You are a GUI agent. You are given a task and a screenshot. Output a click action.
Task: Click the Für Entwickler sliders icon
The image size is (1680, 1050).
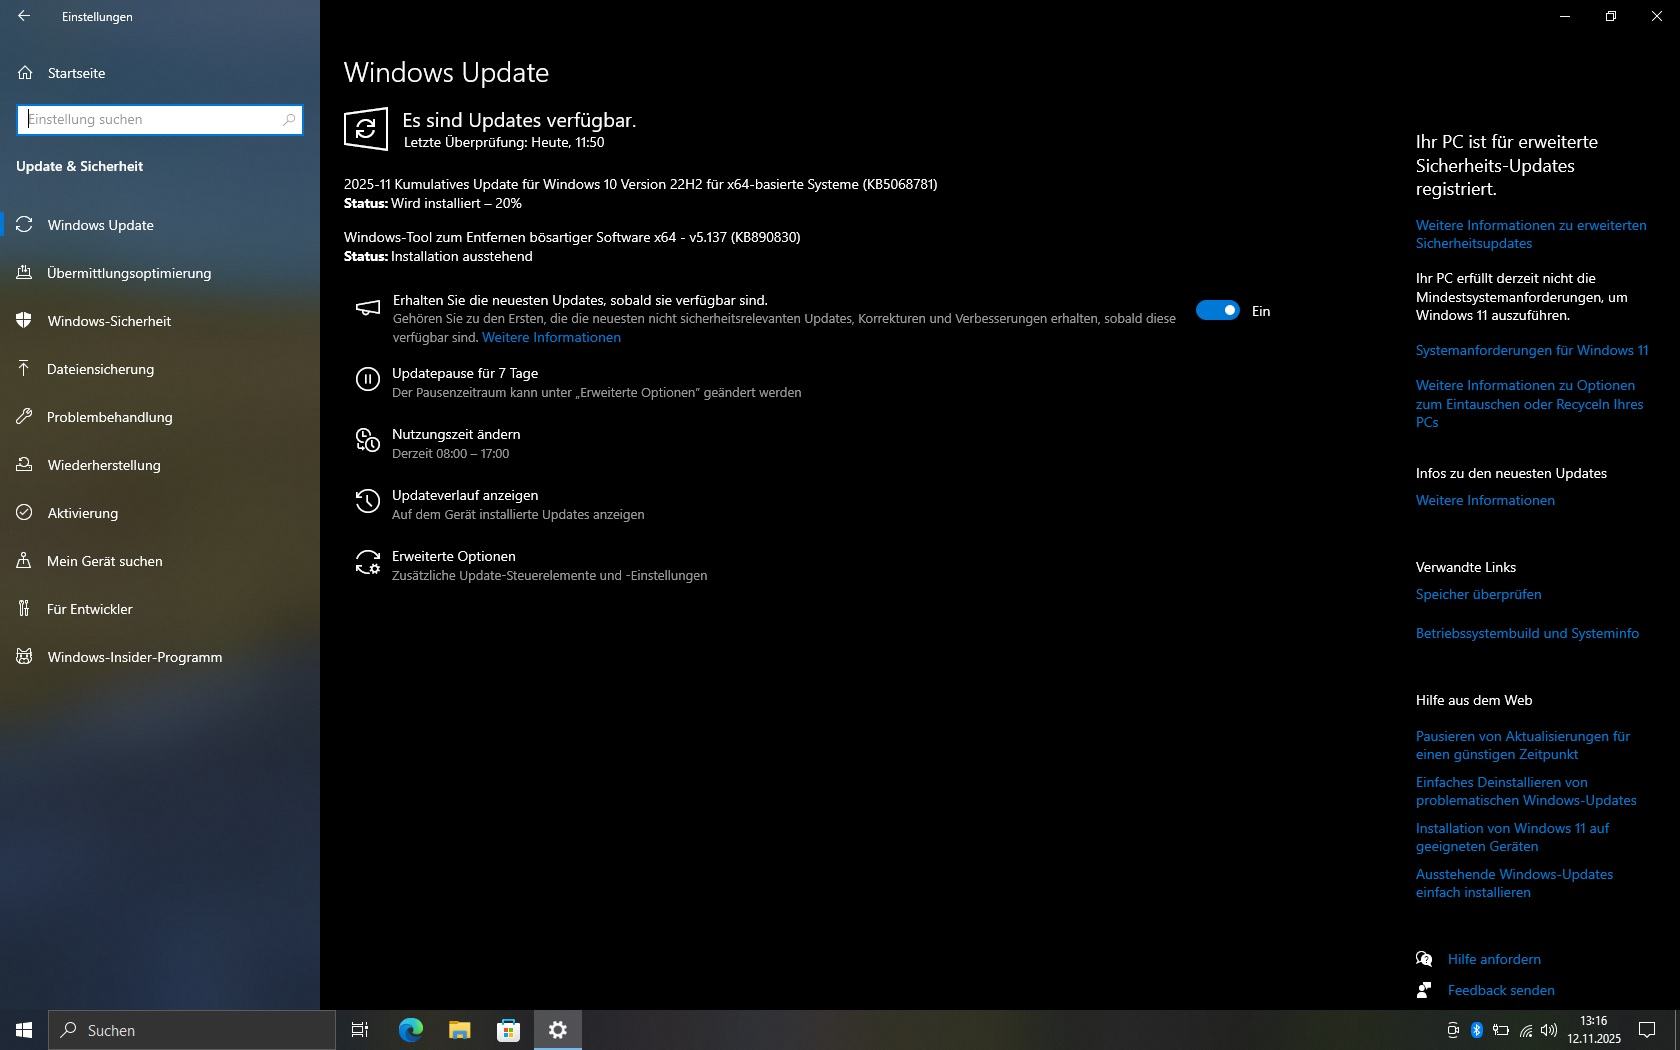tap(25, 609)
